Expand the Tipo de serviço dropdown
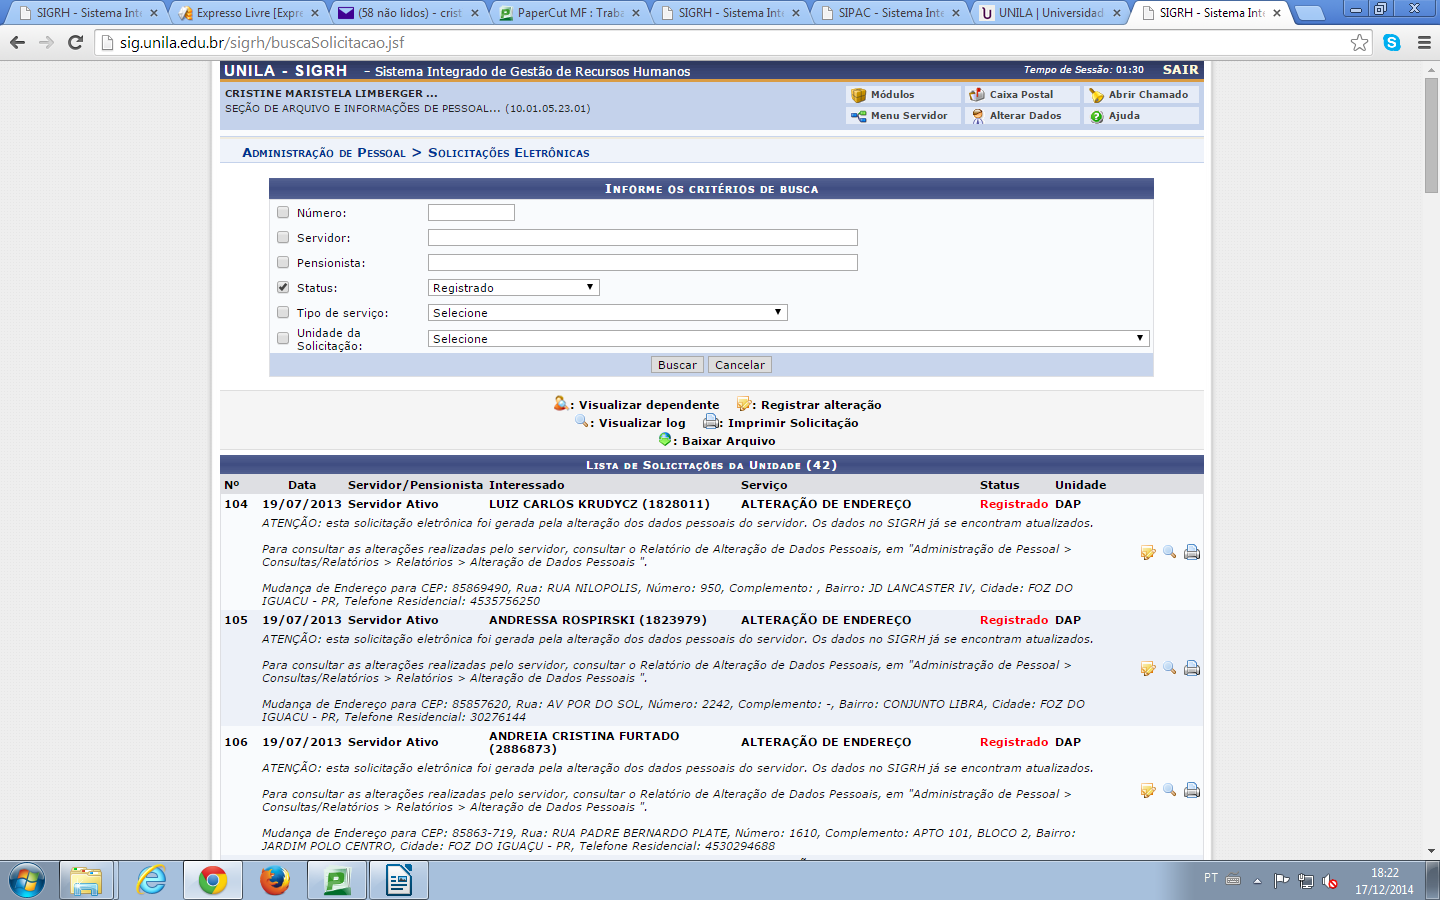 [x=607, y=313]
